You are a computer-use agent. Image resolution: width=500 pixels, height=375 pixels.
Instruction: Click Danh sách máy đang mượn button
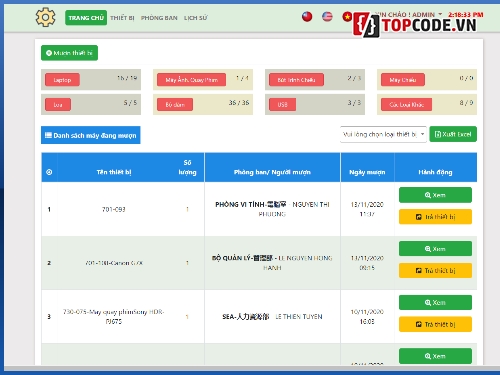pos(91,135)
